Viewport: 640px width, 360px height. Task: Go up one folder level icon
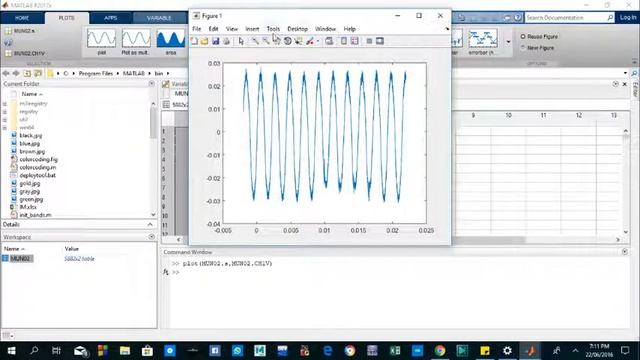pyautogui.click(x=27, y=73)
